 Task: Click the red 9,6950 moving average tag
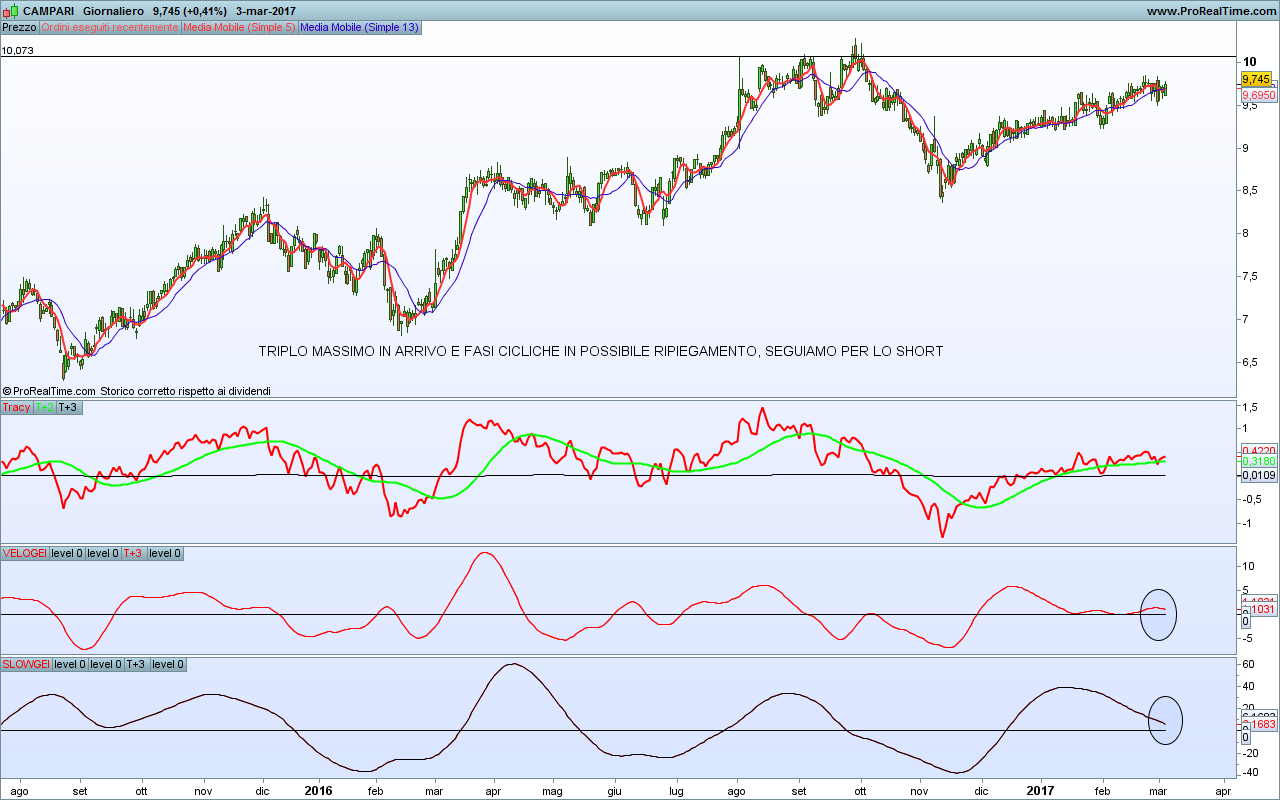[x=1257, y=95]
